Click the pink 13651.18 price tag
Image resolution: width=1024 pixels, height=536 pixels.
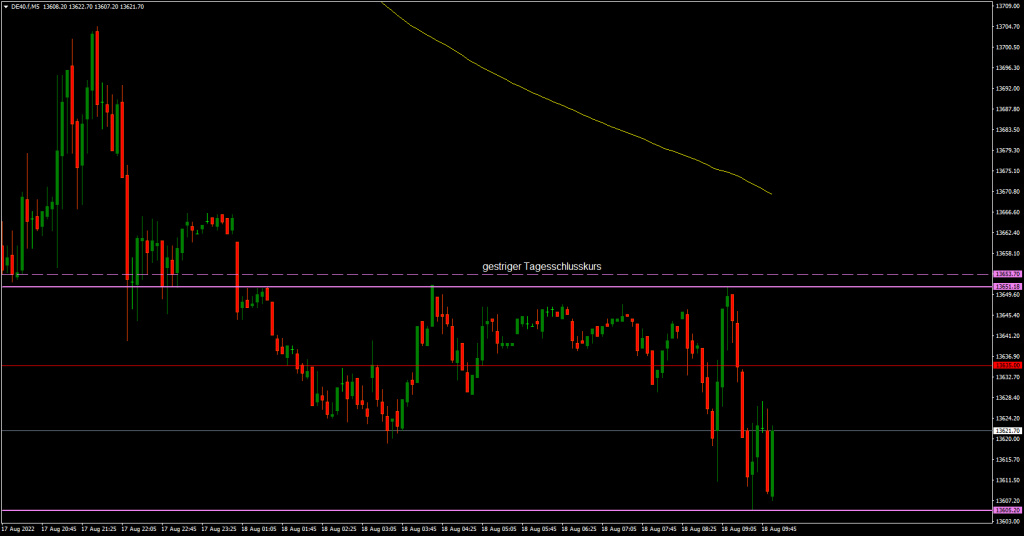(1006, 287)
